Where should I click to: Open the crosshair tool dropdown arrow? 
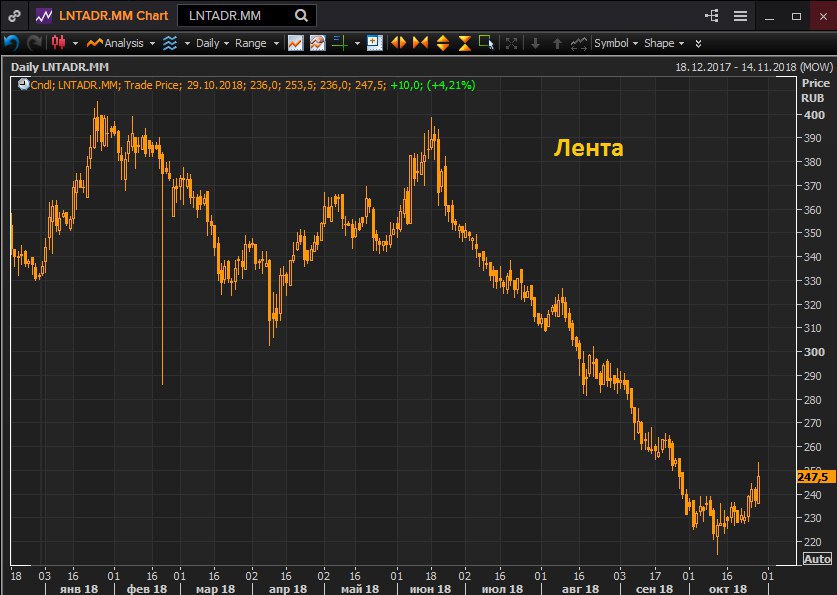(x=357, y=43)
